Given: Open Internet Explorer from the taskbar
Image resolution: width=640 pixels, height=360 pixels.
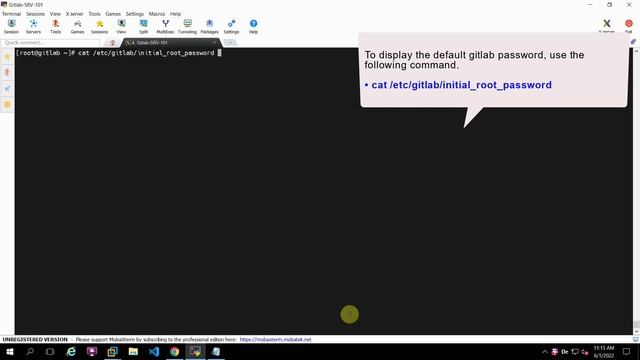Looking at the screenshot, I should 71,351.
